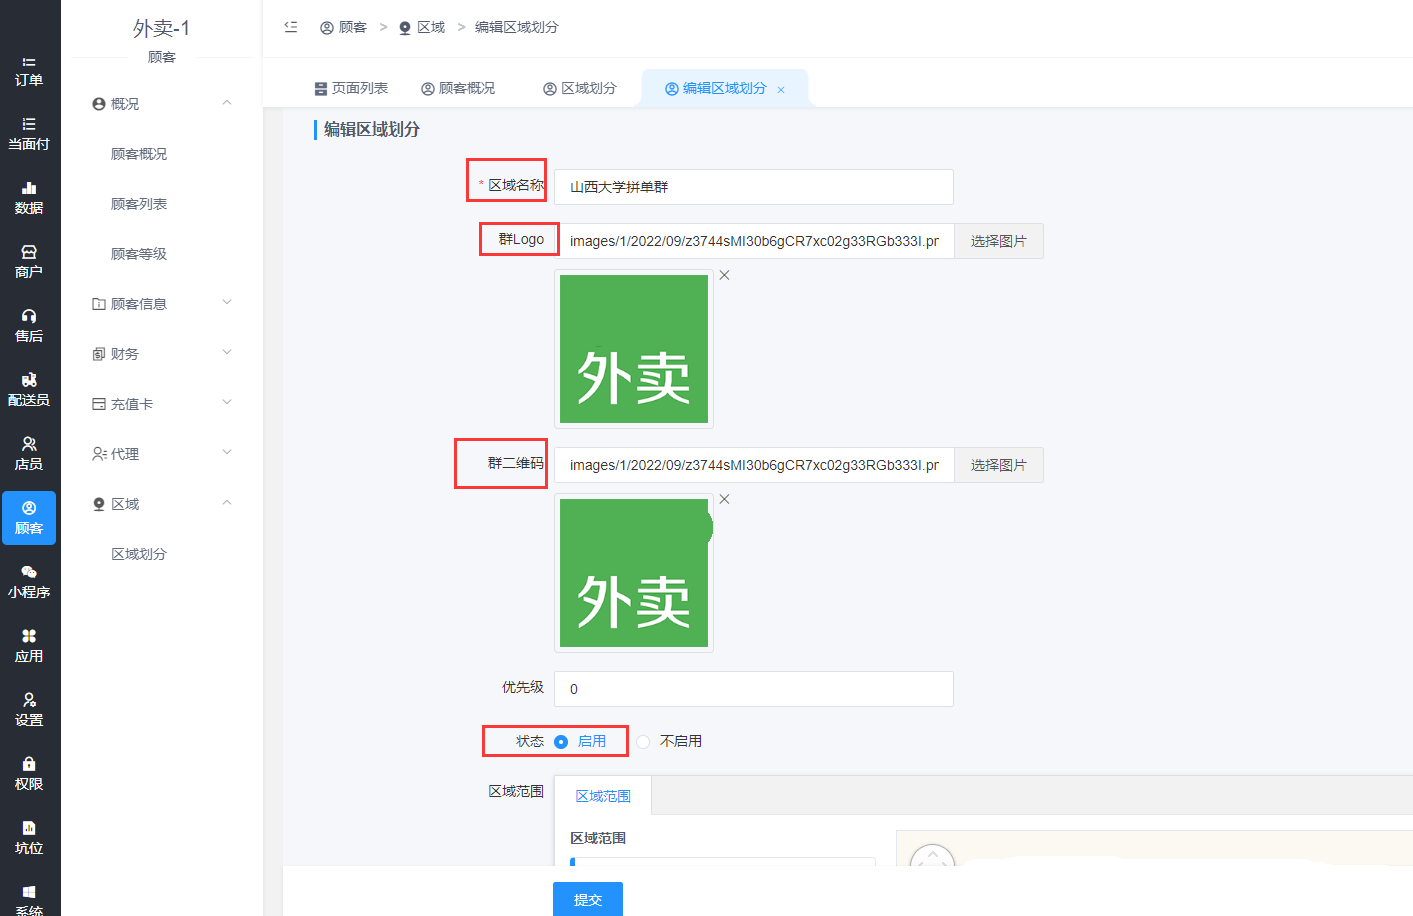Open 当面付 in the left sidebar
The image size is (1413, 916).
click(x=29, y=134)
